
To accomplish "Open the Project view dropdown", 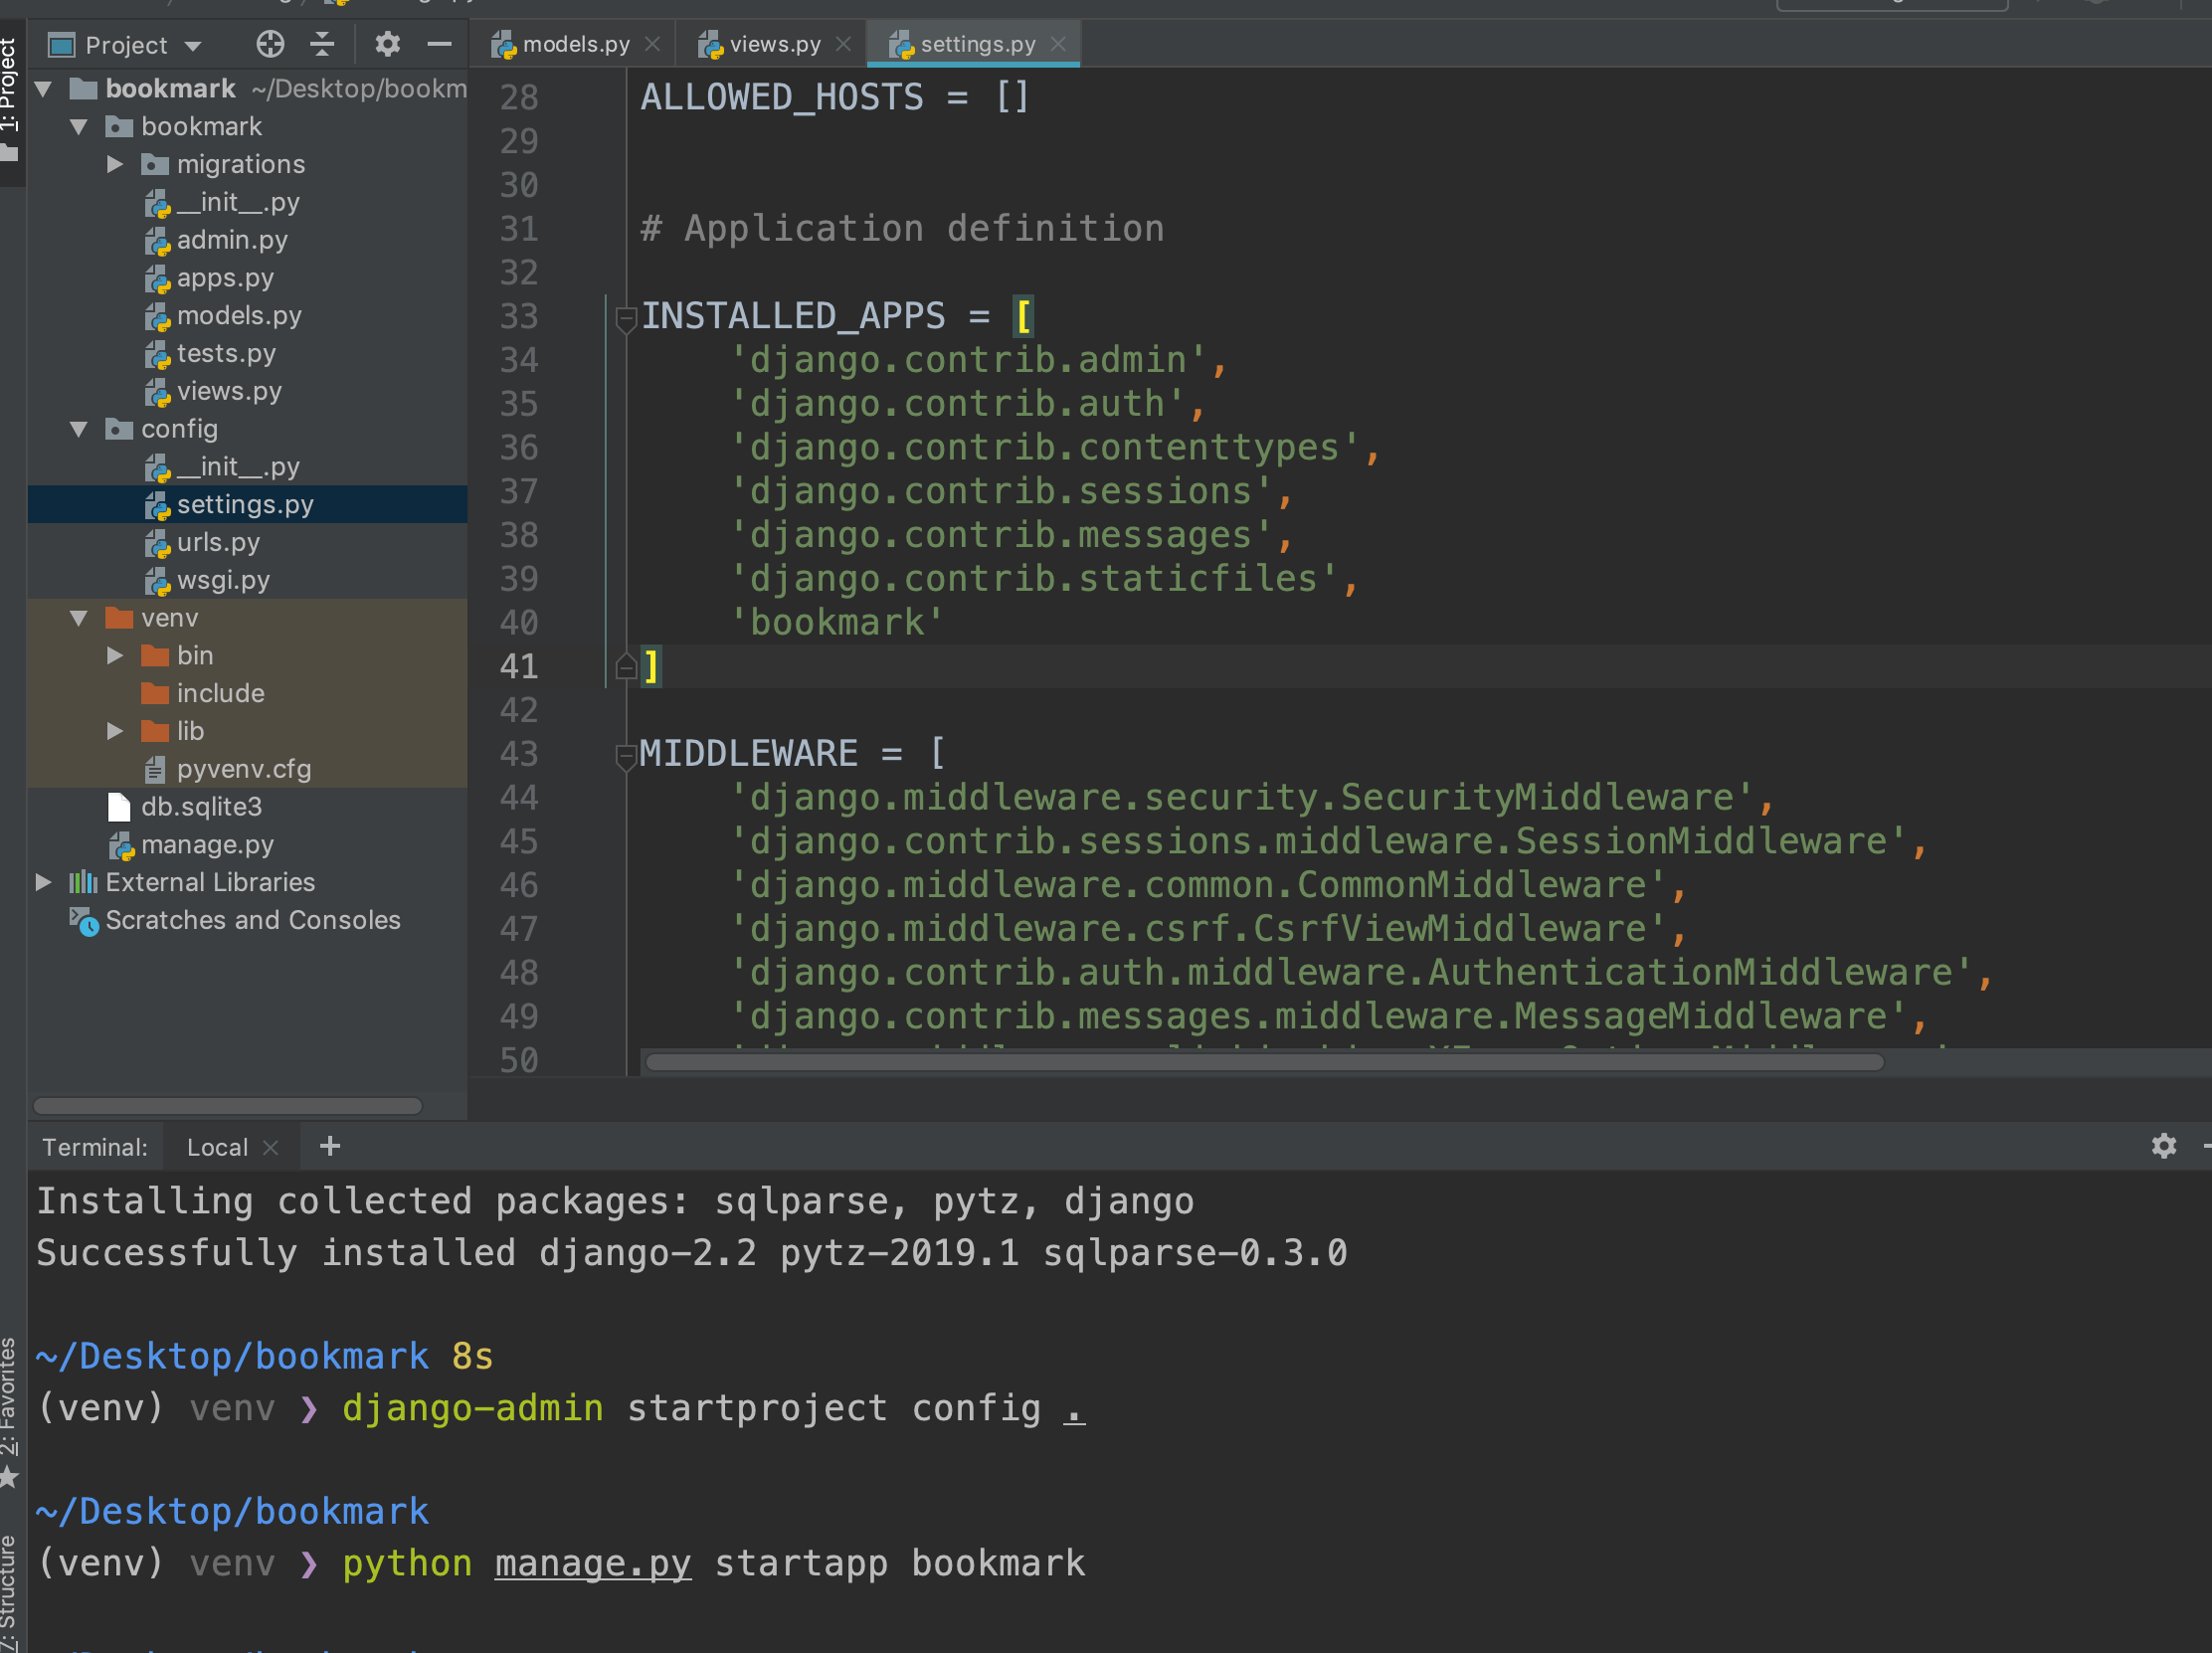I will coord(194,46).
